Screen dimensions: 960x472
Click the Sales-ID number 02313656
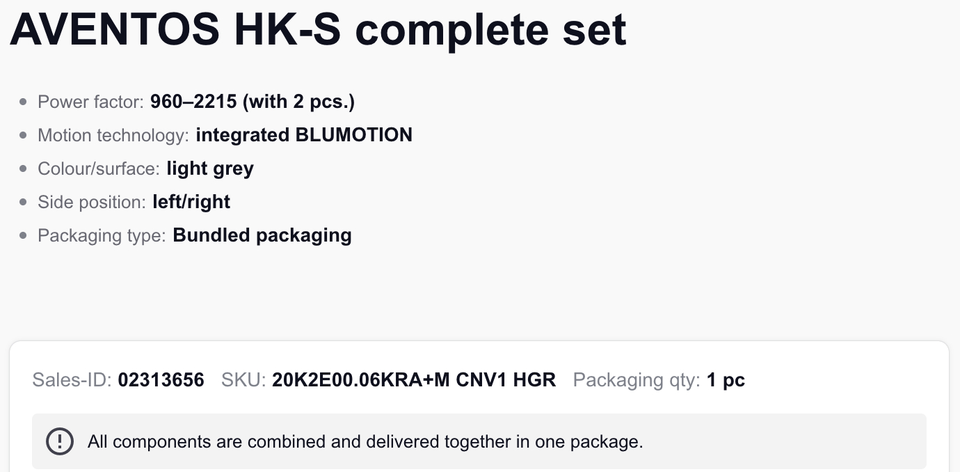[161, 380]
